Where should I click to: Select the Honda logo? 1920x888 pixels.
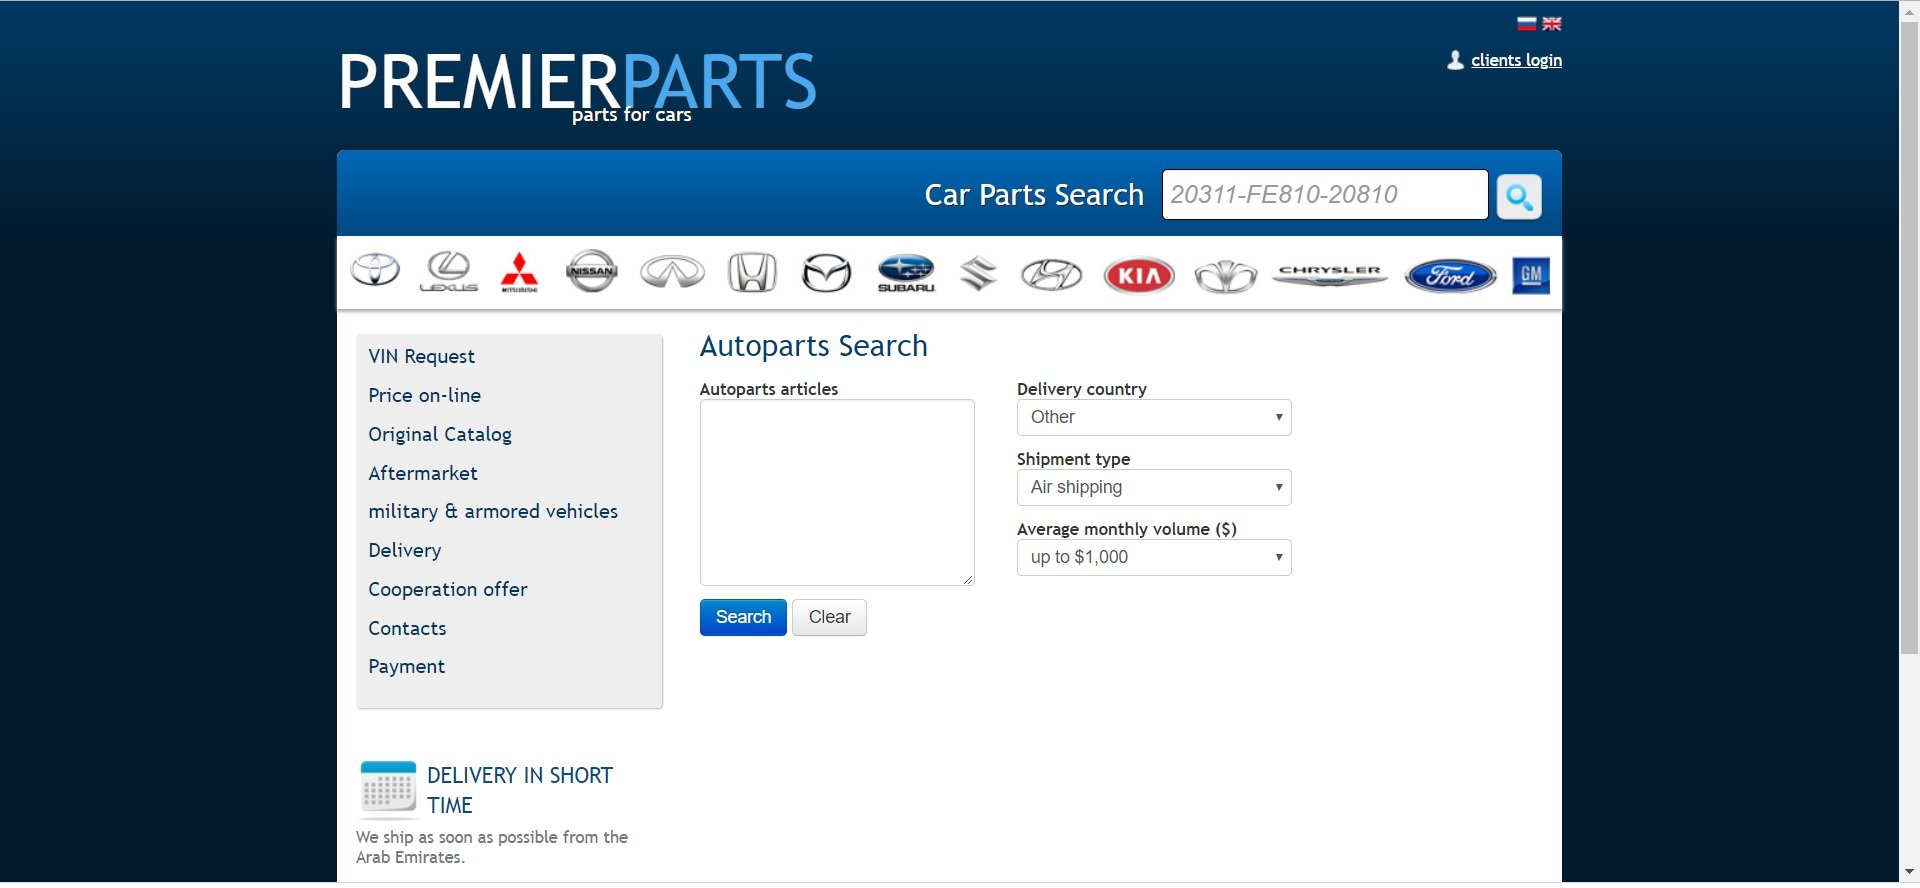(x=752, y=272)
